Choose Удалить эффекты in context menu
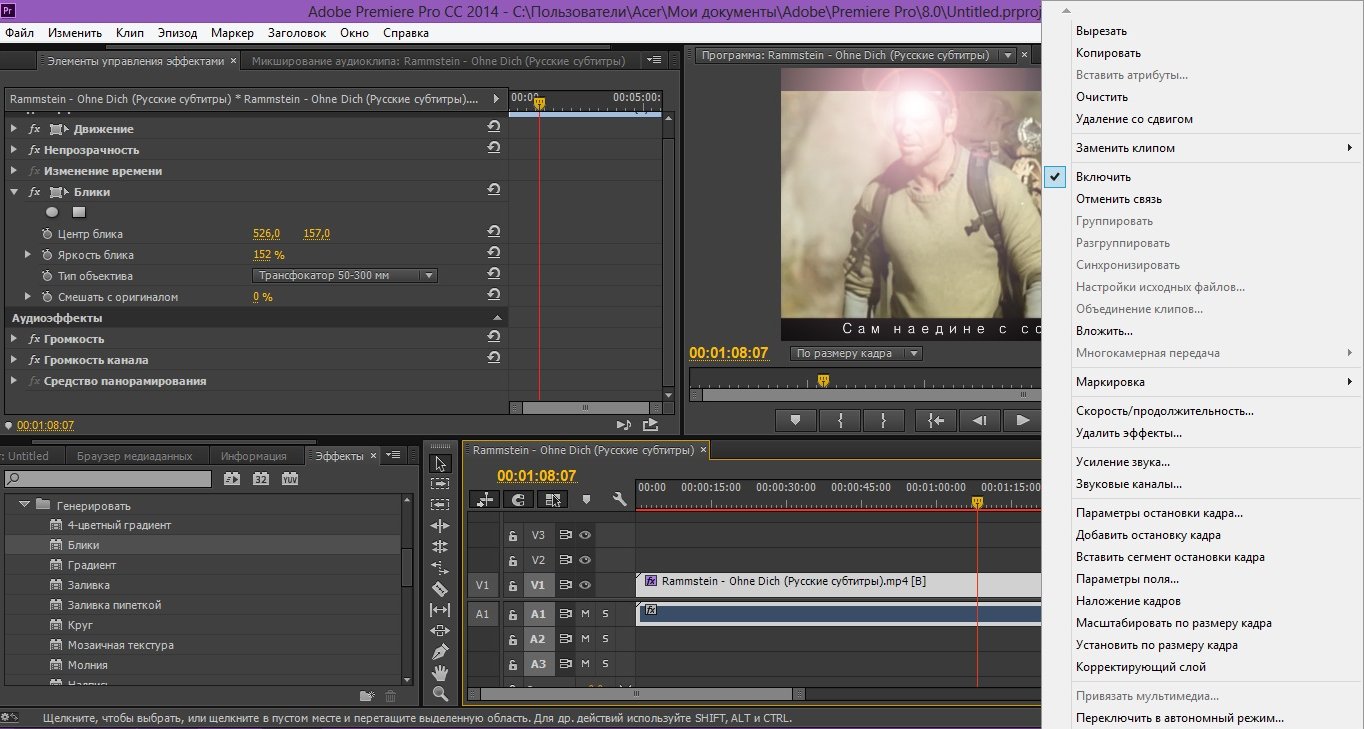This screenshot has height=729, width=1364. (x=1129, y=433)
